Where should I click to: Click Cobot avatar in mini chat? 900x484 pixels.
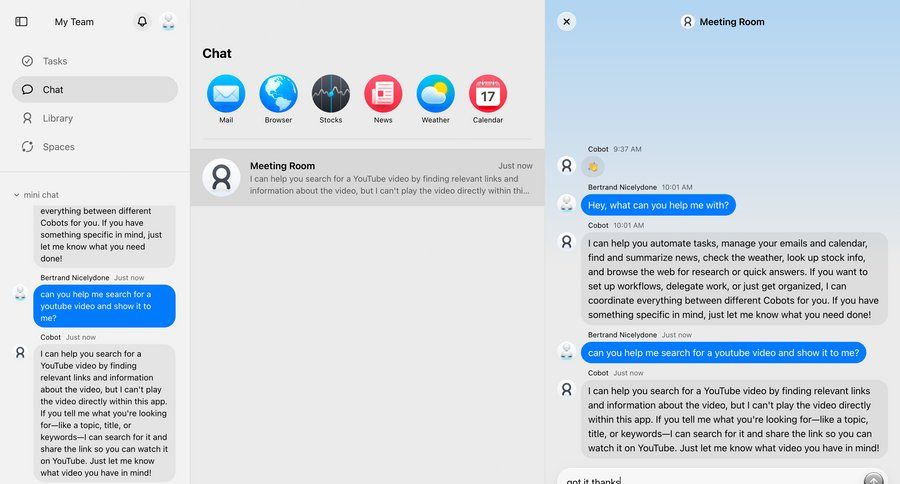click(x=20, y=353)
